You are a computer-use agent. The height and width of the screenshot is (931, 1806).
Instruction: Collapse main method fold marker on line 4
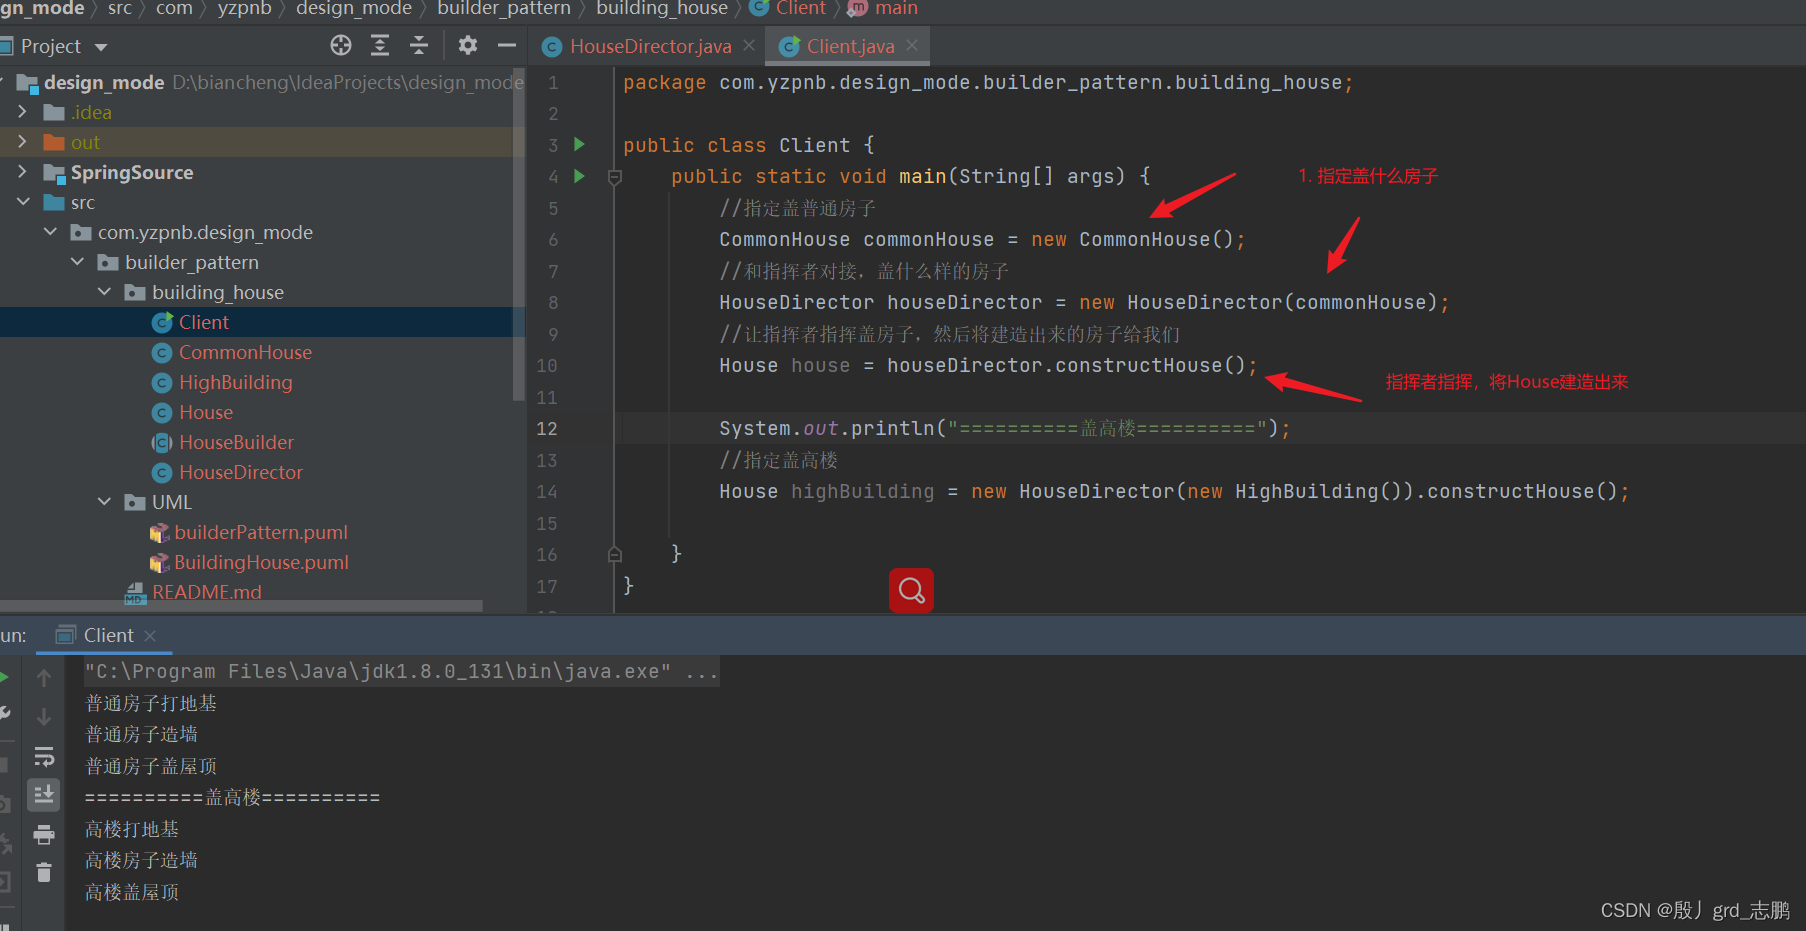pyautogui.click(x=615, y=177)
